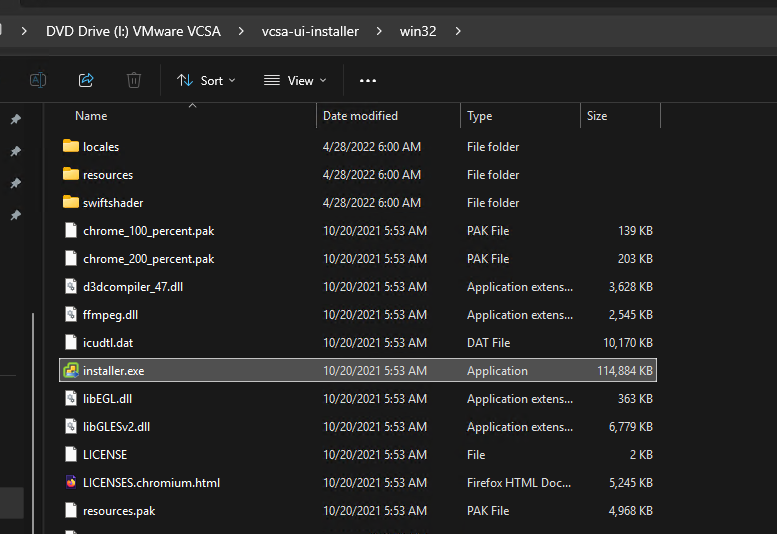Select the swiftshader folder icon
777x534 pixels.
pyautogui.click(x=70, y=203)
